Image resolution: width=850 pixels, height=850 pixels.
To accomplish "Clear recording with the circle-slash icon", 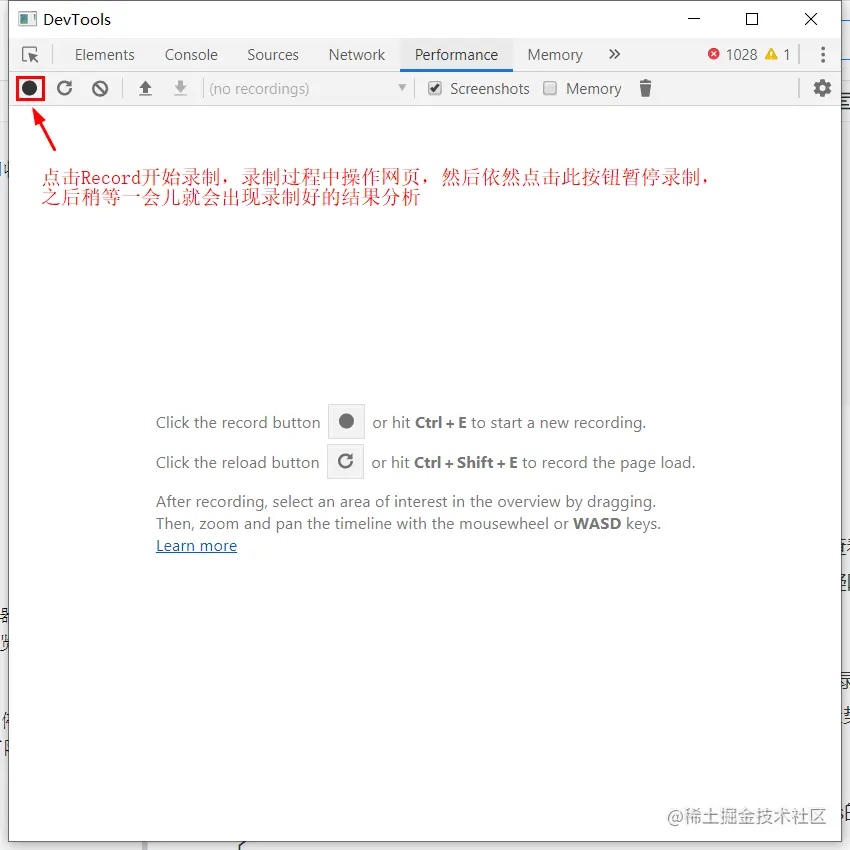I will [x=100, y=88].
